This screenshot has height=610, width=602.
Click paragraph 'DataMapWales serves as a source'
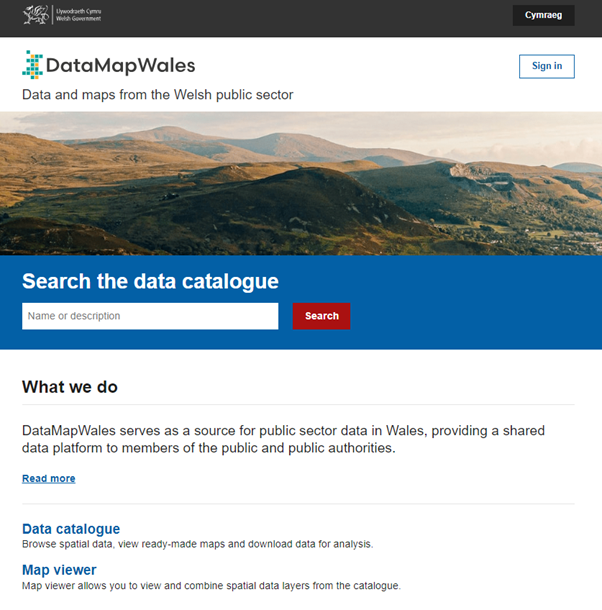coord(283,439)
